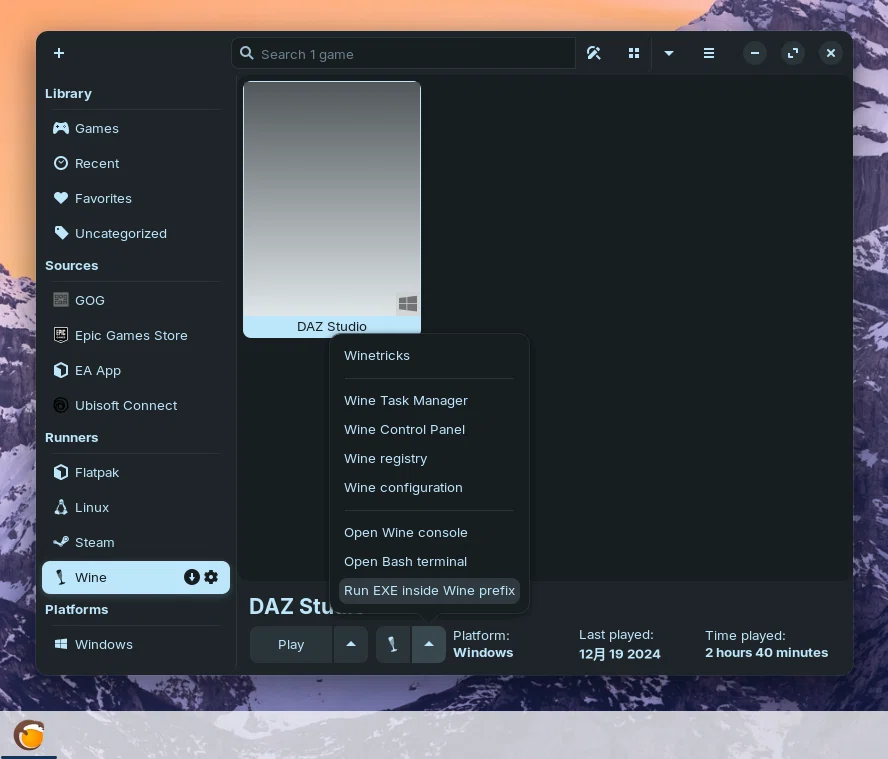This screenshot has height=759, width=888.
Task: Open the hamburger main menu
Action: (708, 53)
